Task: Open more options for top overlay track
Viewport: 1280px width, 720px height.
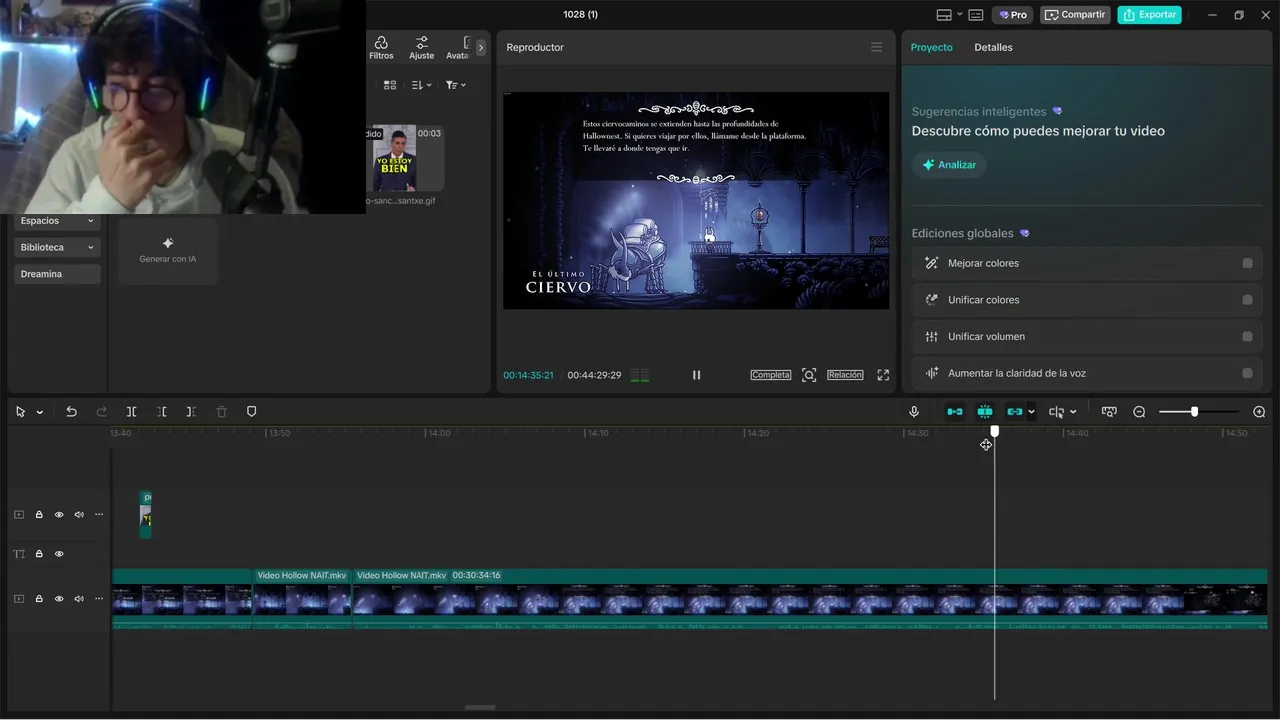Action: click(99, 515)
